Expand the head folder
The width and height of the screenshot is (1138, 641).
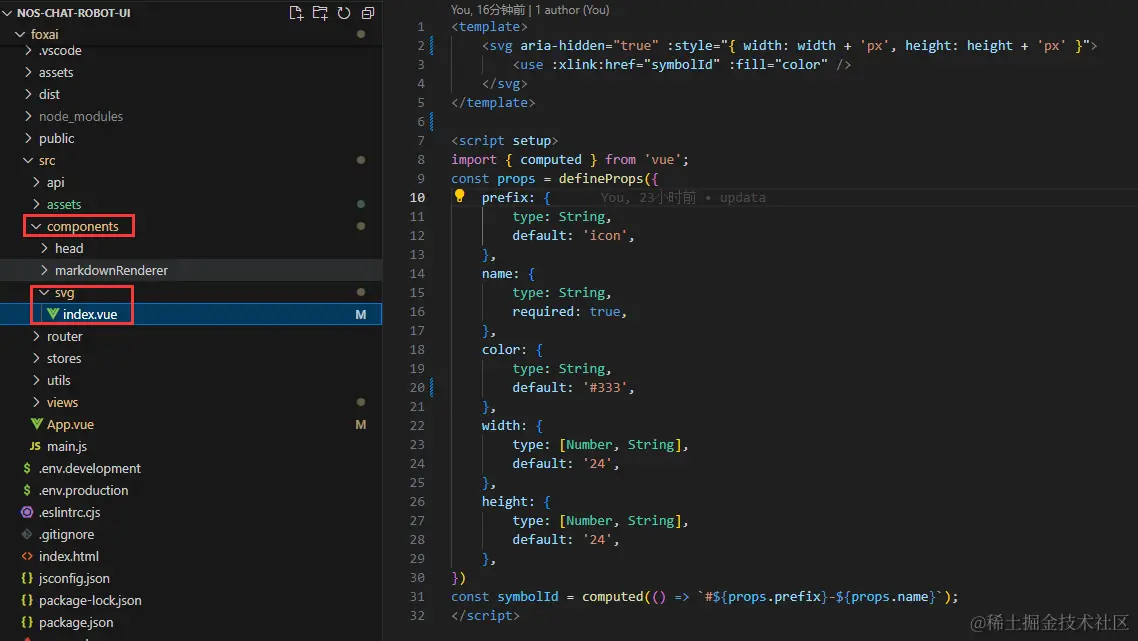44,248
